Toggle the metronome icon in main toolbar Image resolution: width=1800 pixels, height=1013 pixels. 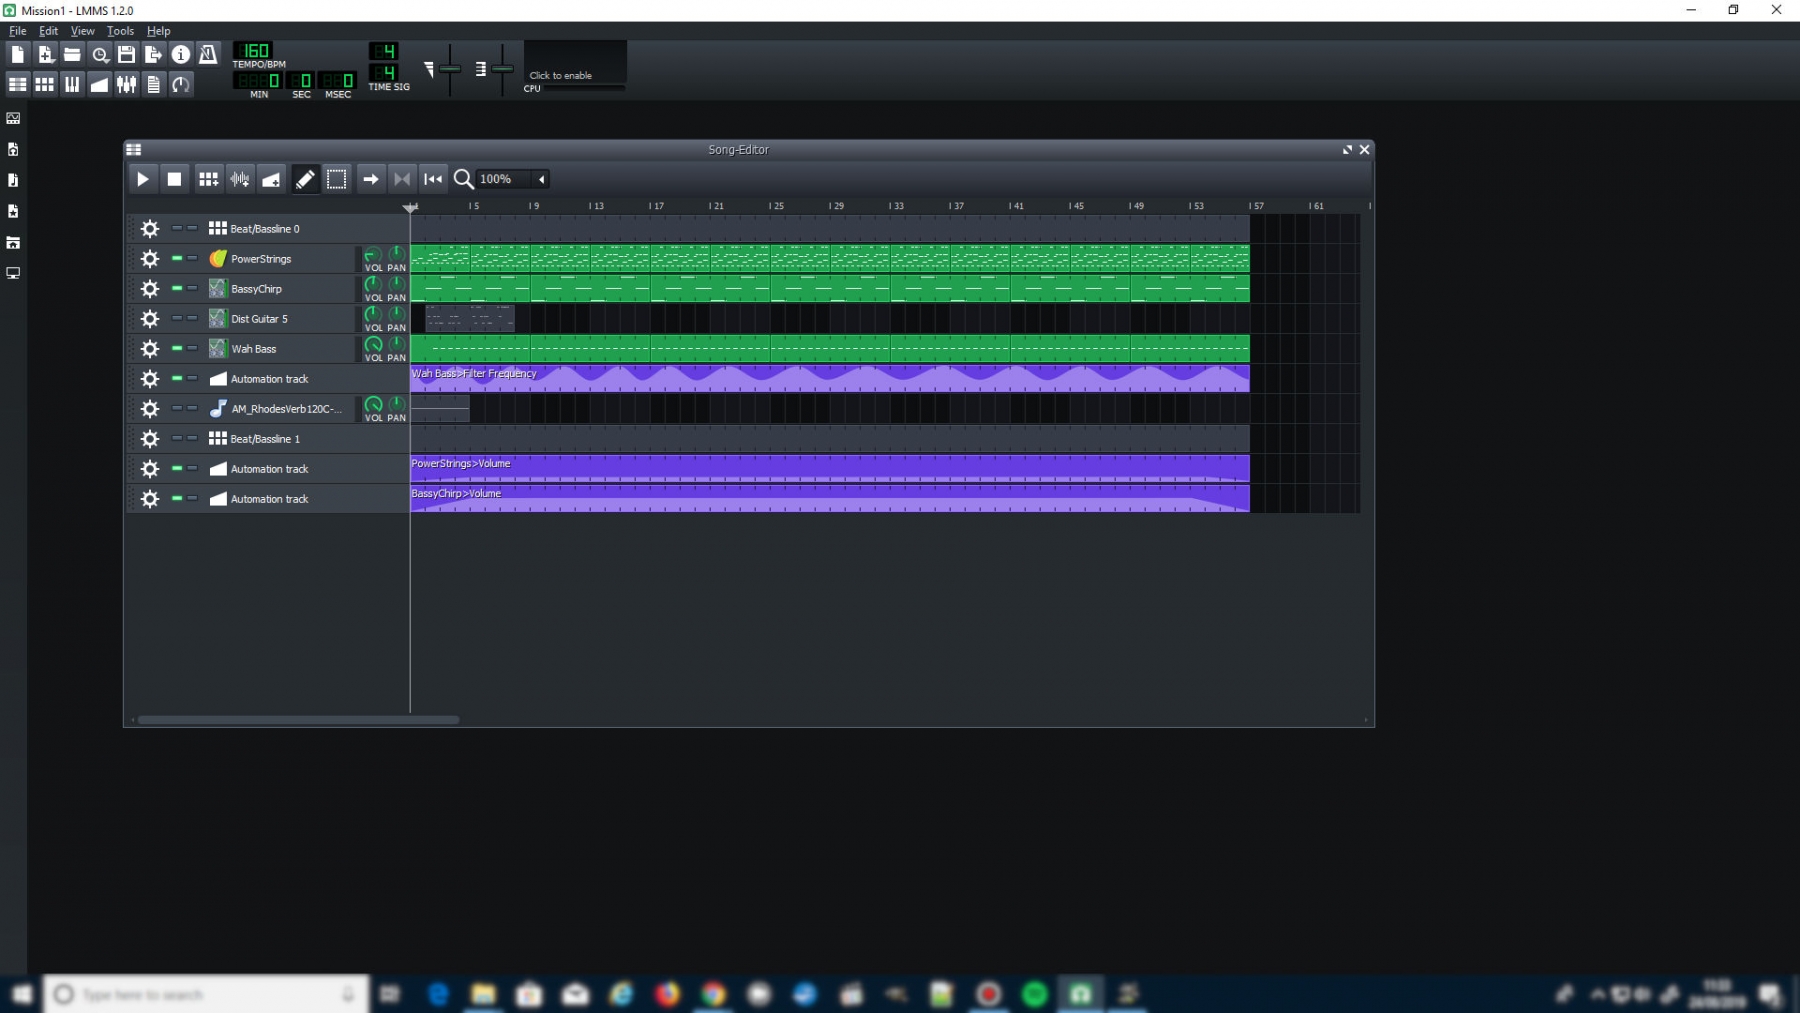pos(208,54)
